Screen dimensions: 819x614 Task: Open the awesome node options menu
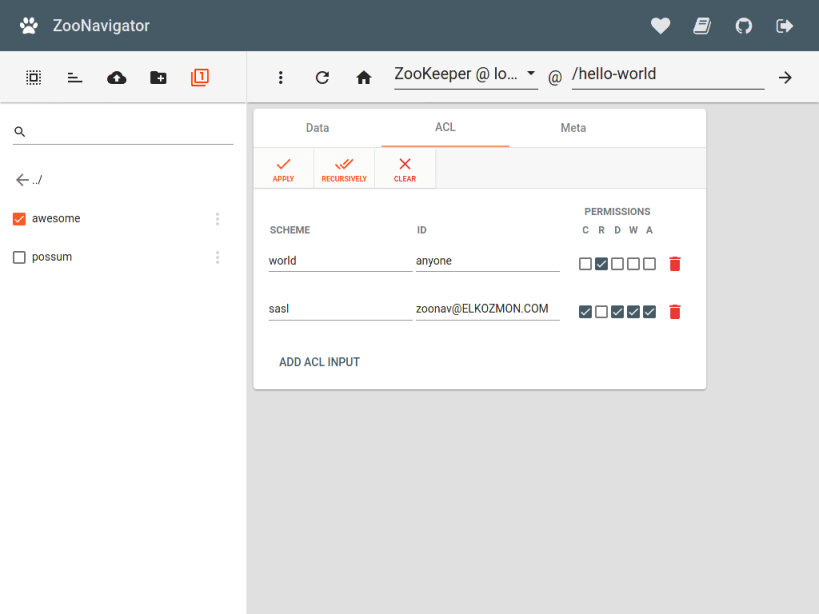point(217,219)
